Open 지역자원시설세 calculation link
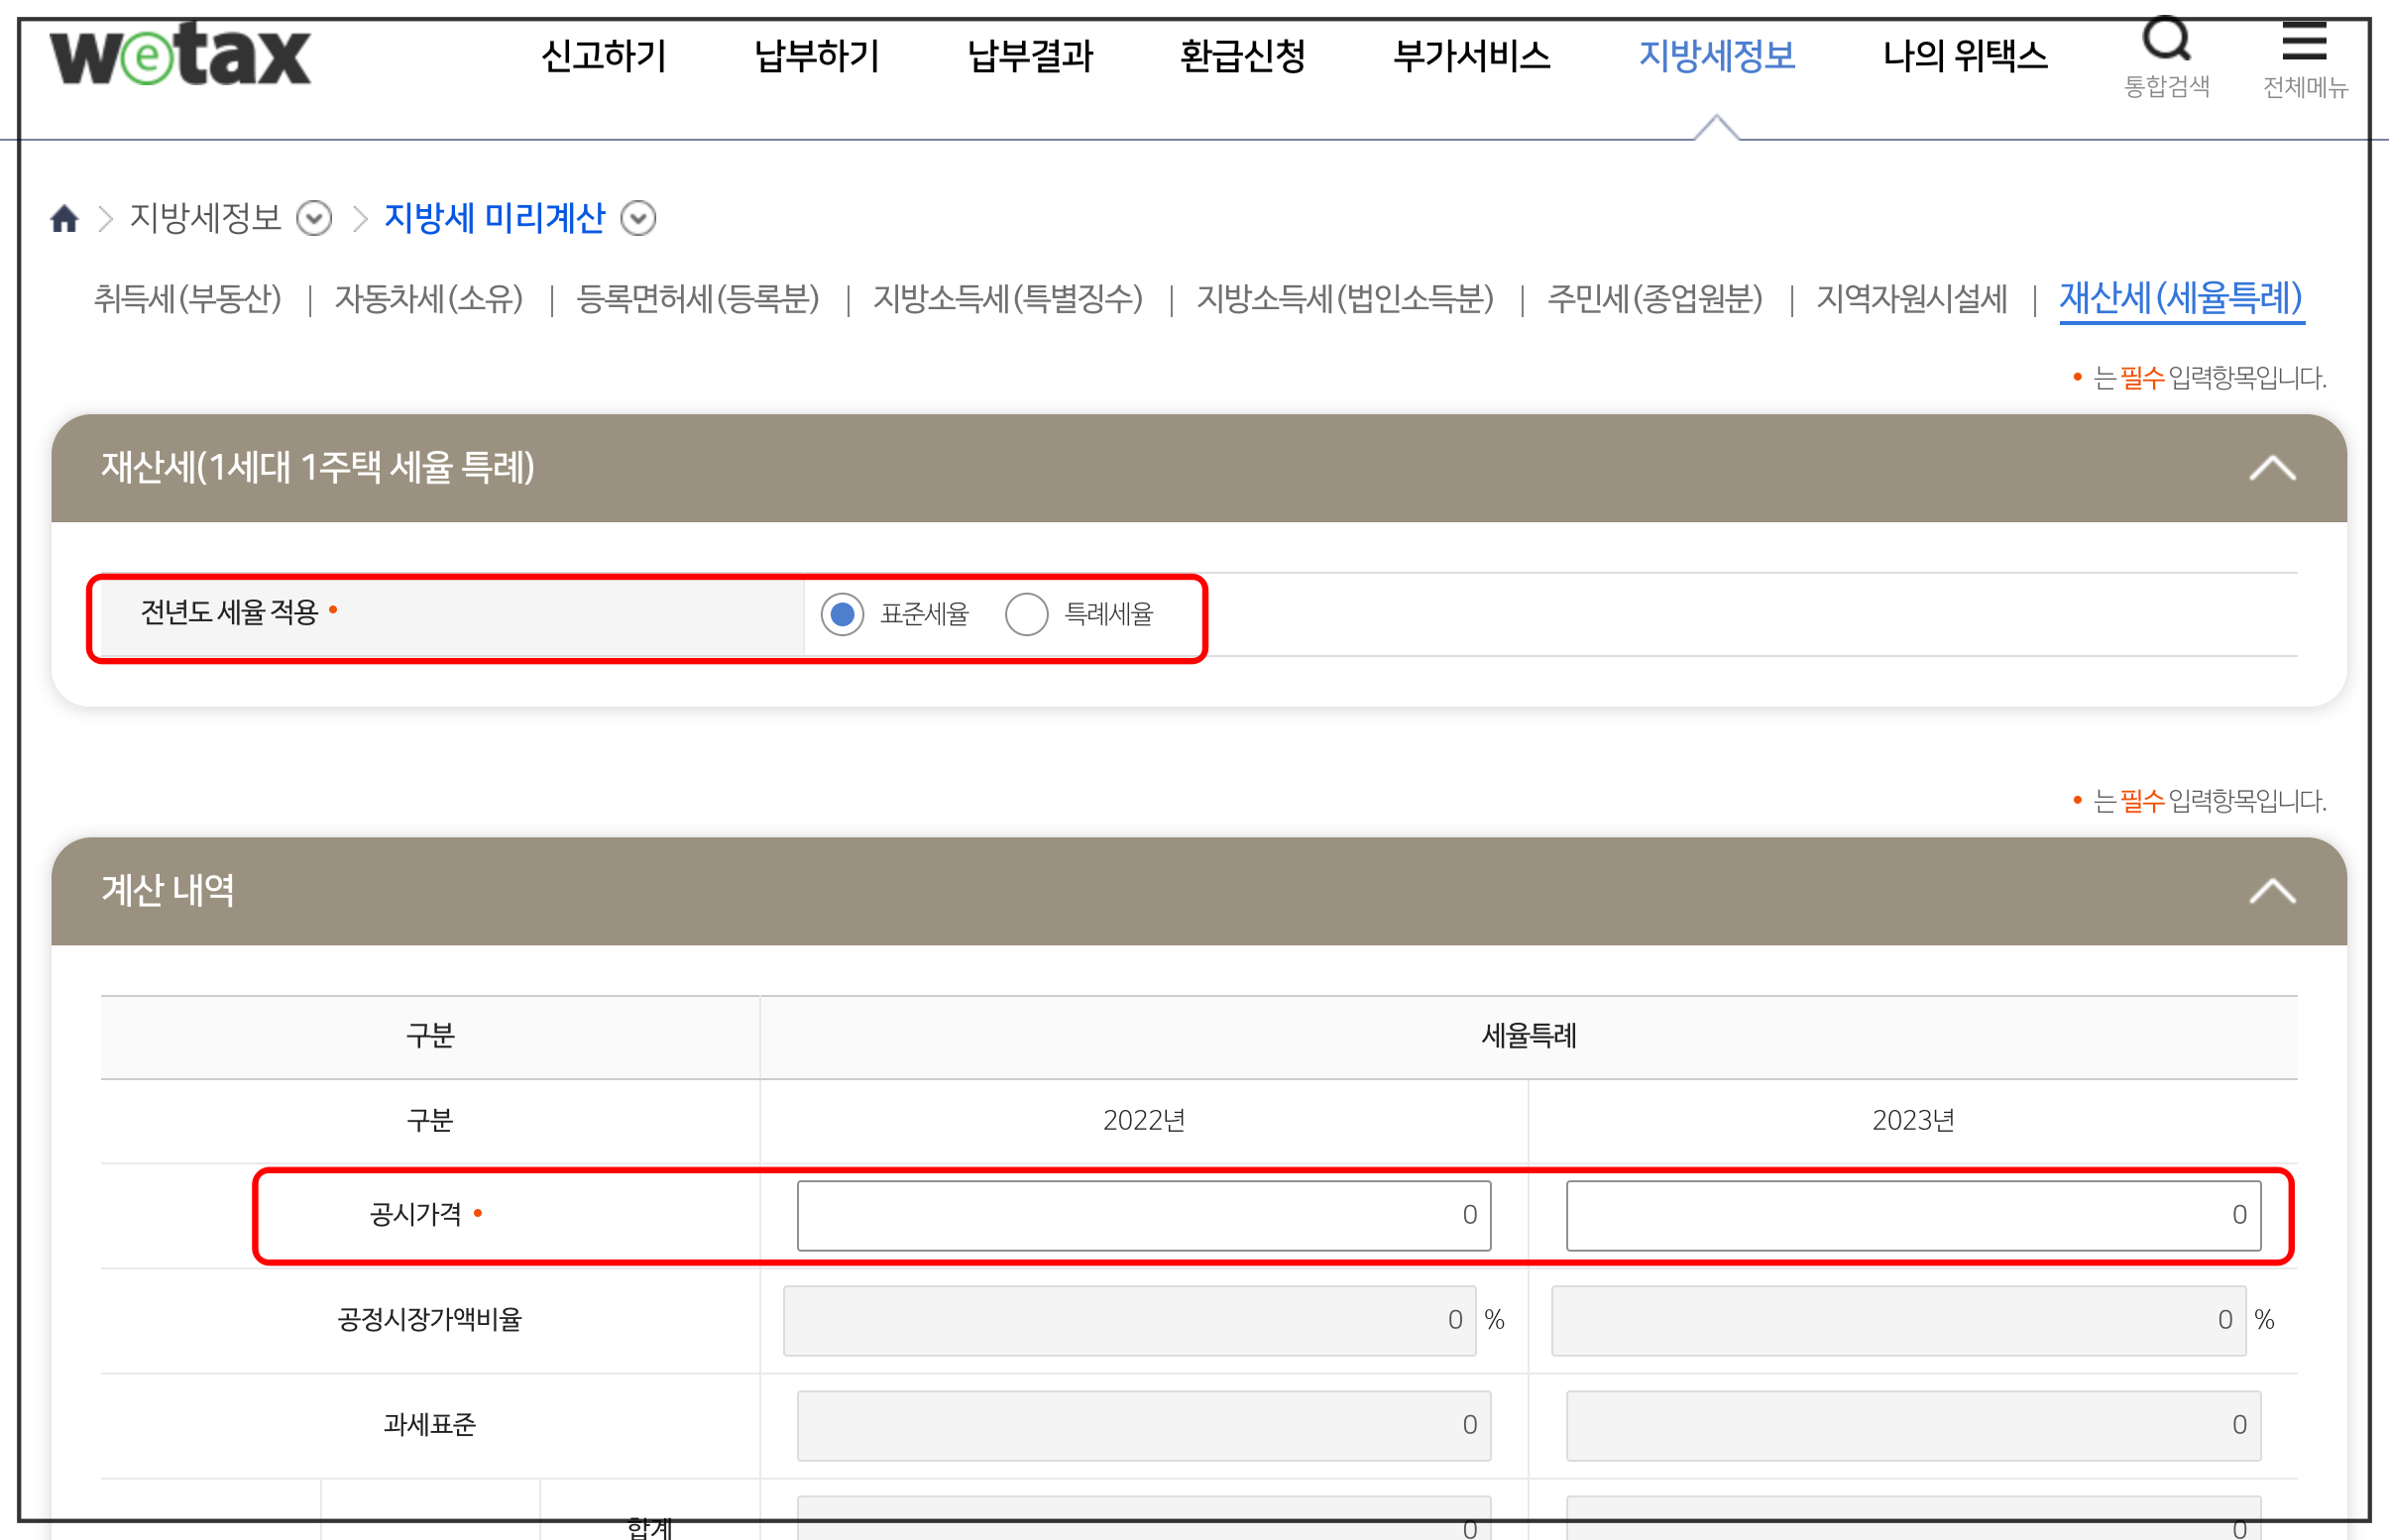Viewport: 2389px width, 1540px height. pyautogui.click(x=1911, y=298)
